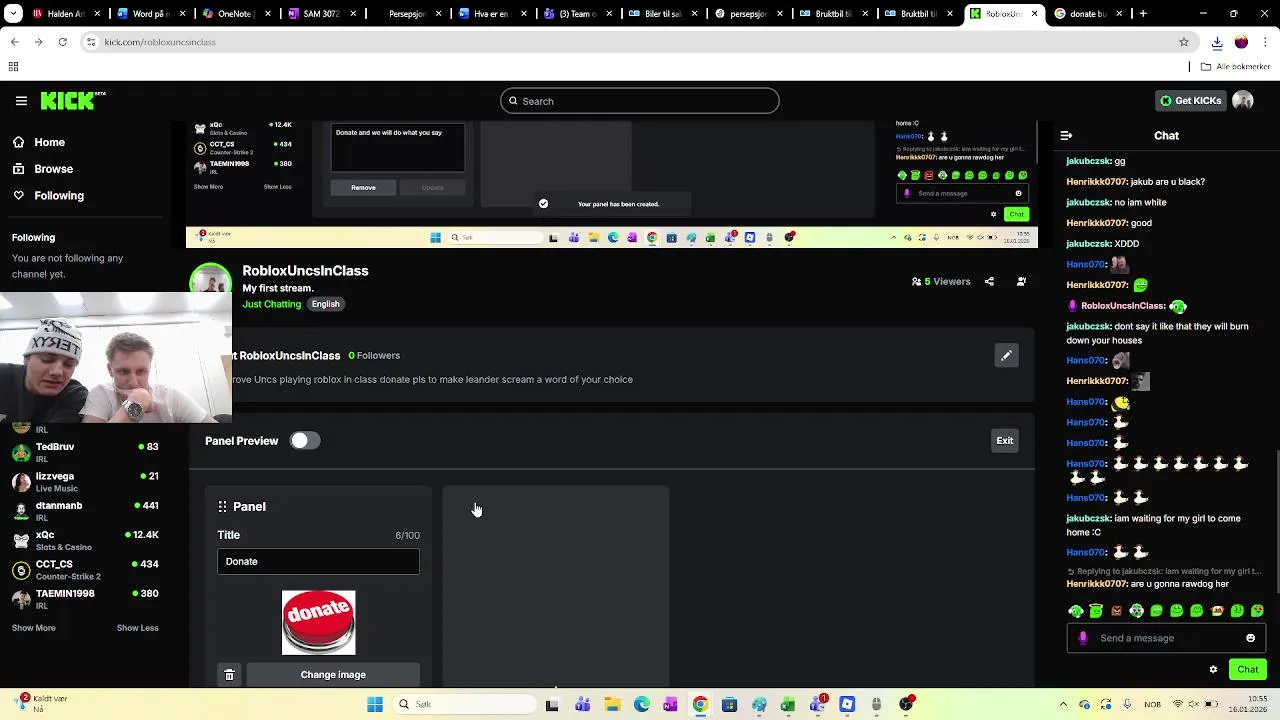
Task: Click the icon right of share
Action: pyautogui.click(x=1021, y=282)
